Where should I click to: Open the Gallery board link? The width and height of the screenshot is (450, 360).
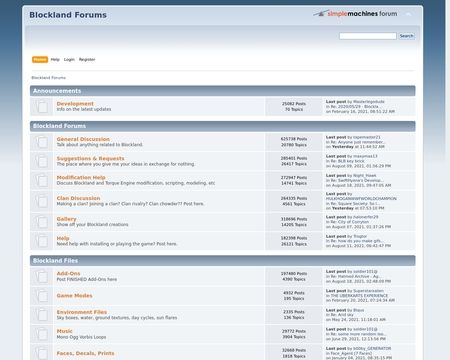[x=66, y=219]
